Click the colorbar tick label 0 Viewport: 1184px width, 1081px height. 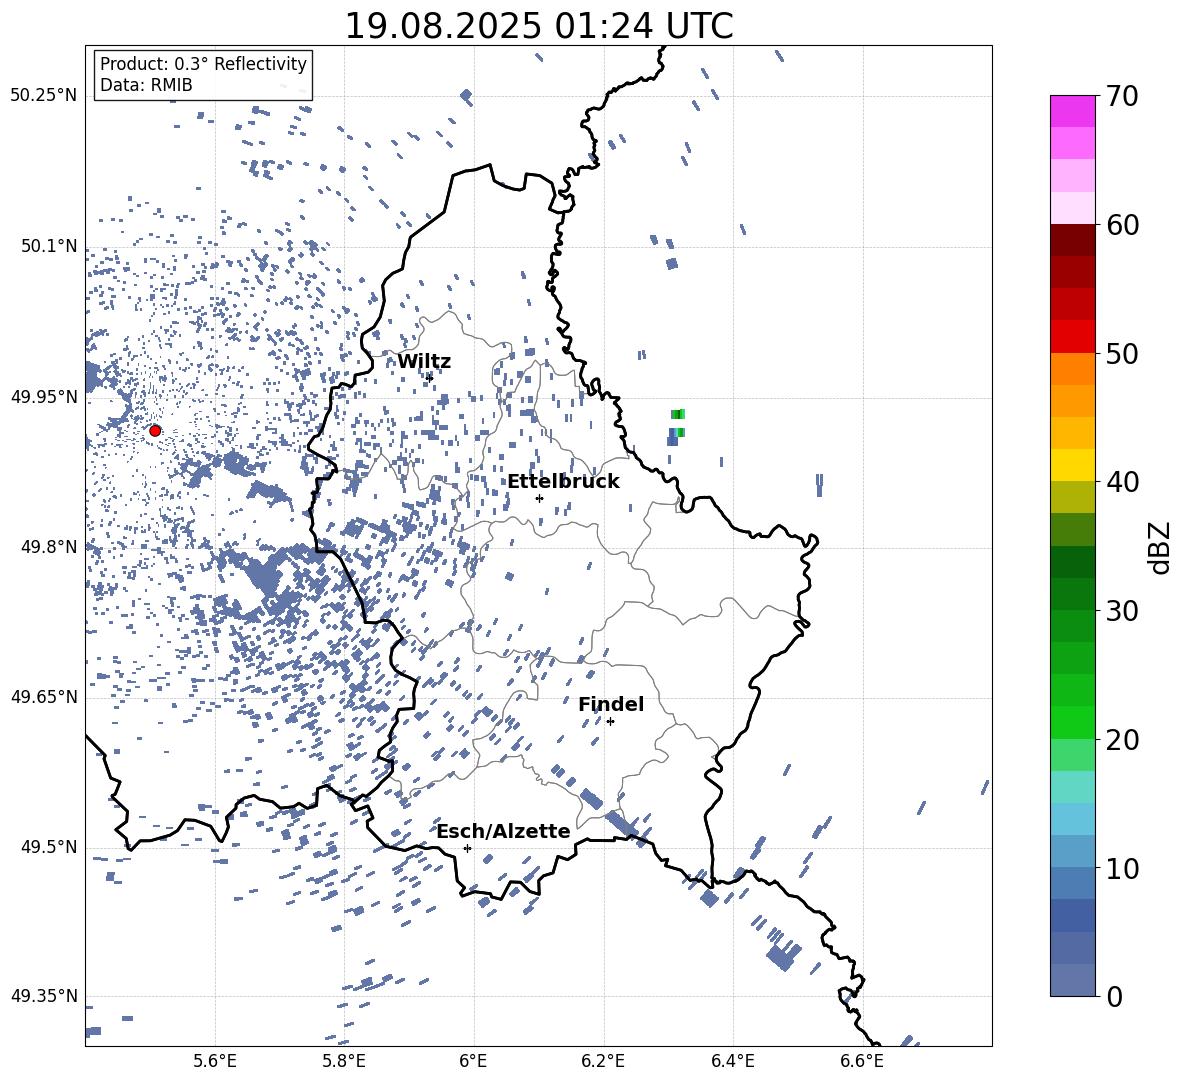pos(1114,996)
